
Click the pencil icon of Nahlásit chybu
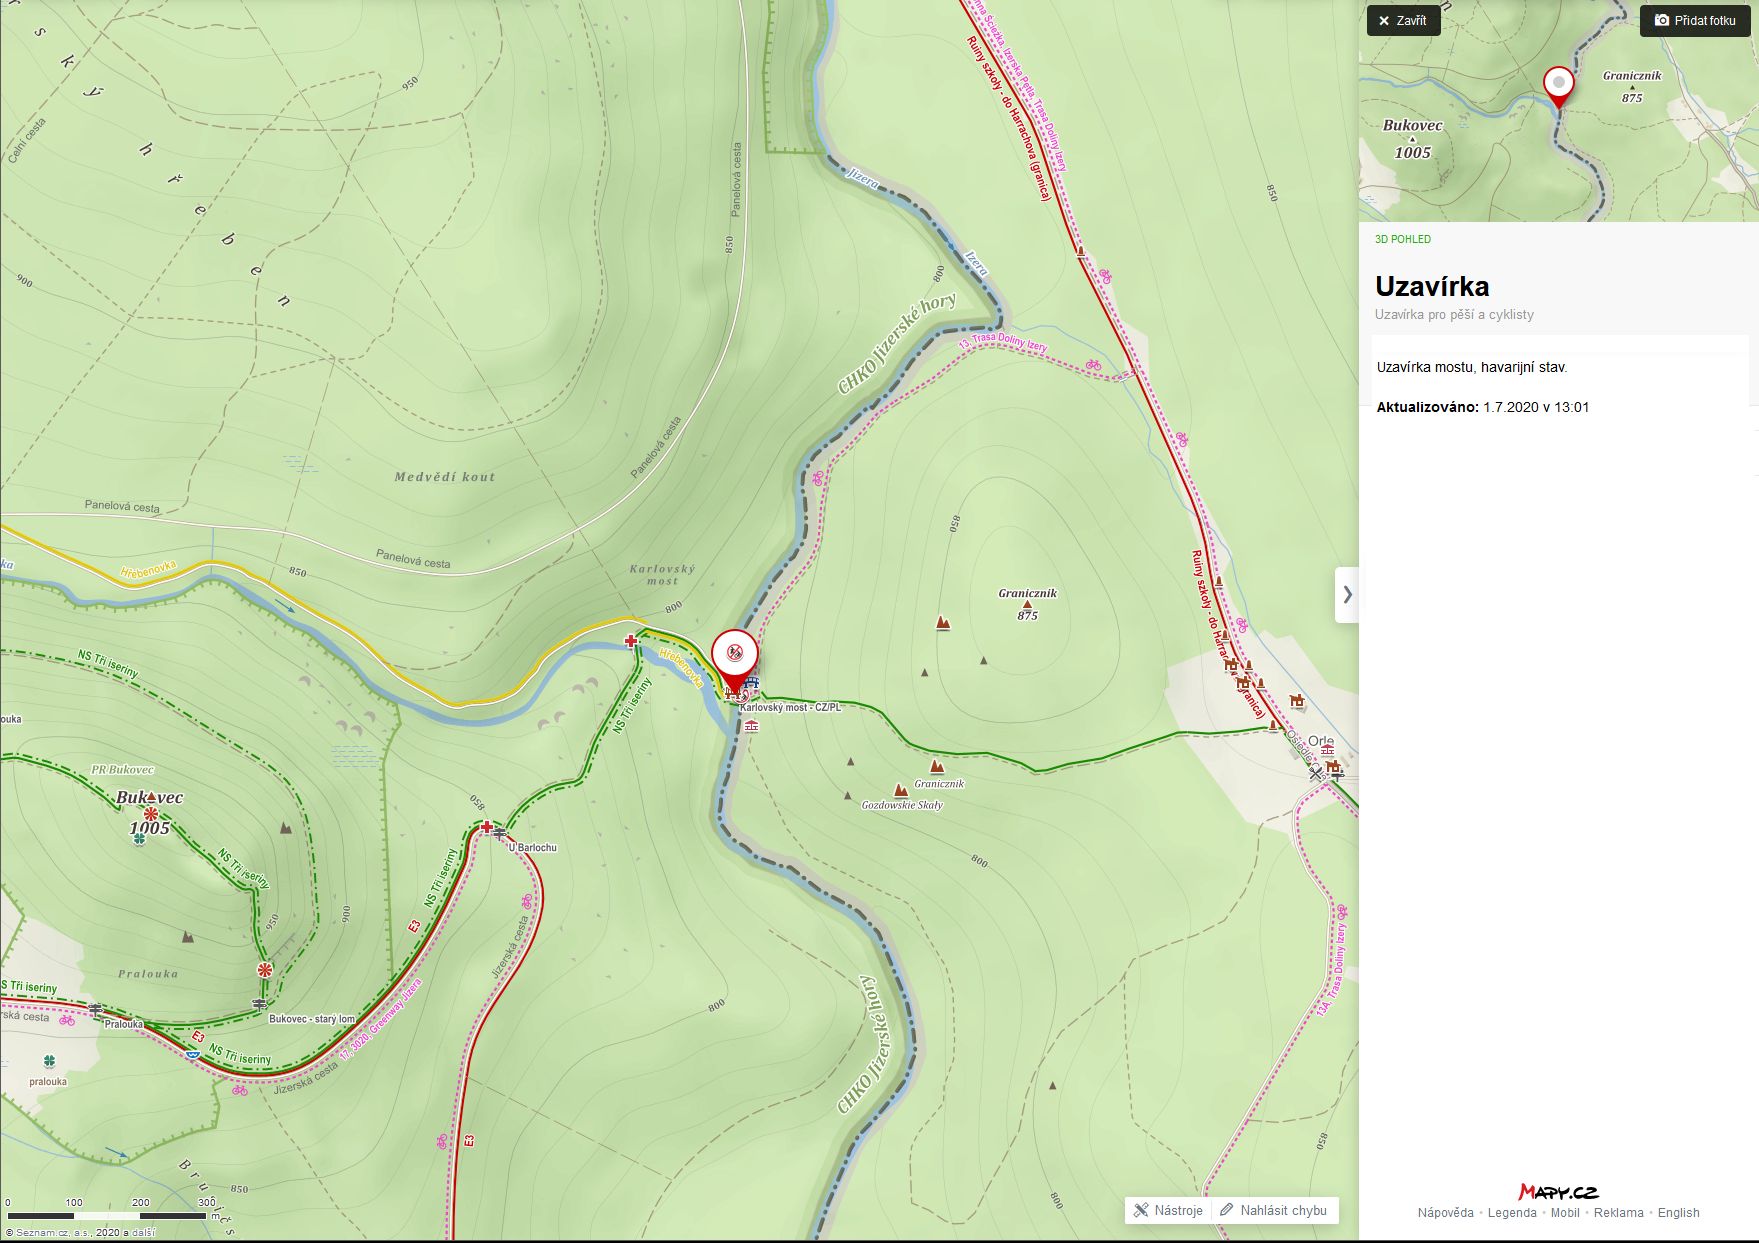pos(1227,1210)
